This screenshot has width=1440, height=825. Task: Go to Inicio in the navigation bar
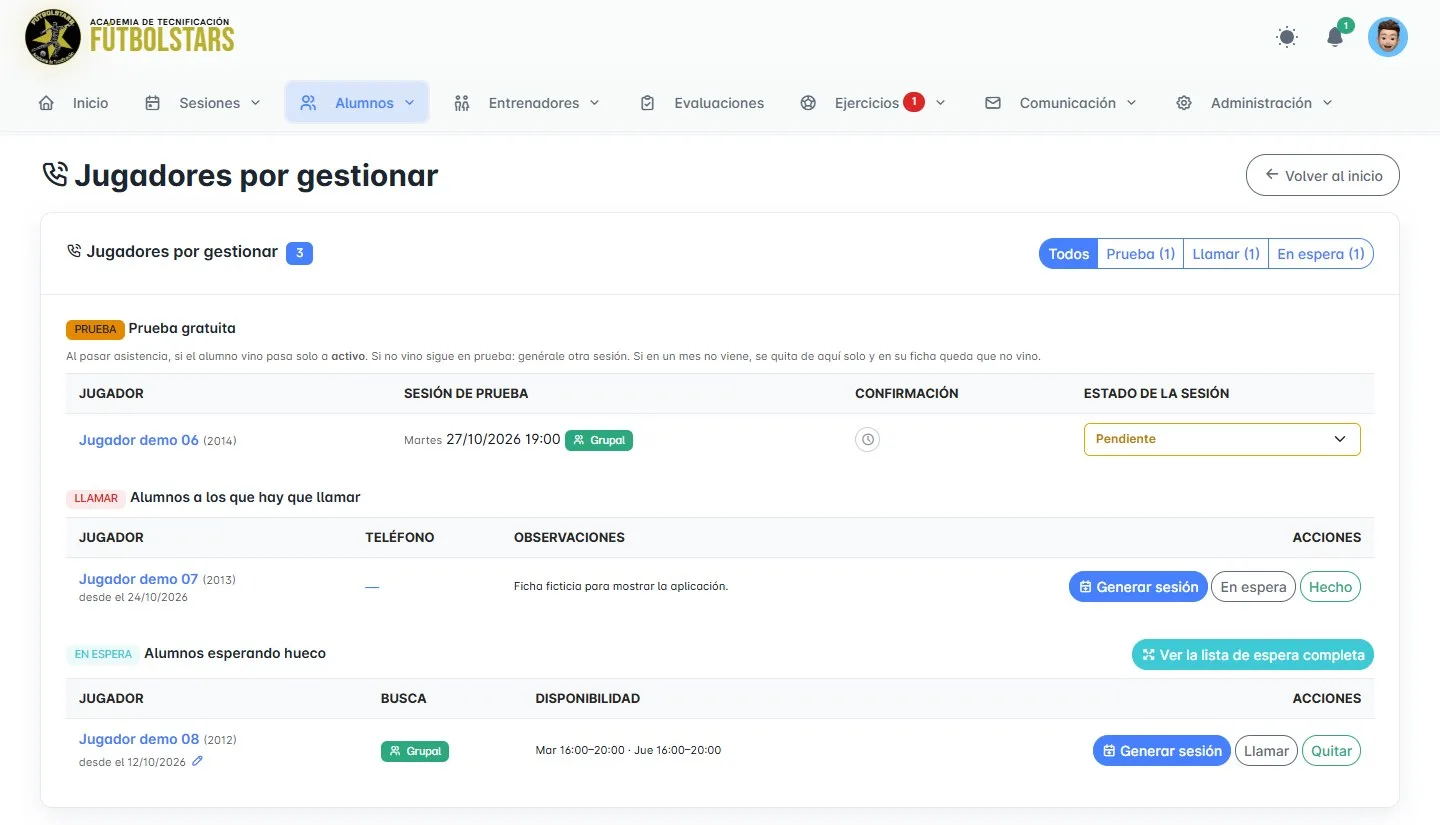(73, 103)
